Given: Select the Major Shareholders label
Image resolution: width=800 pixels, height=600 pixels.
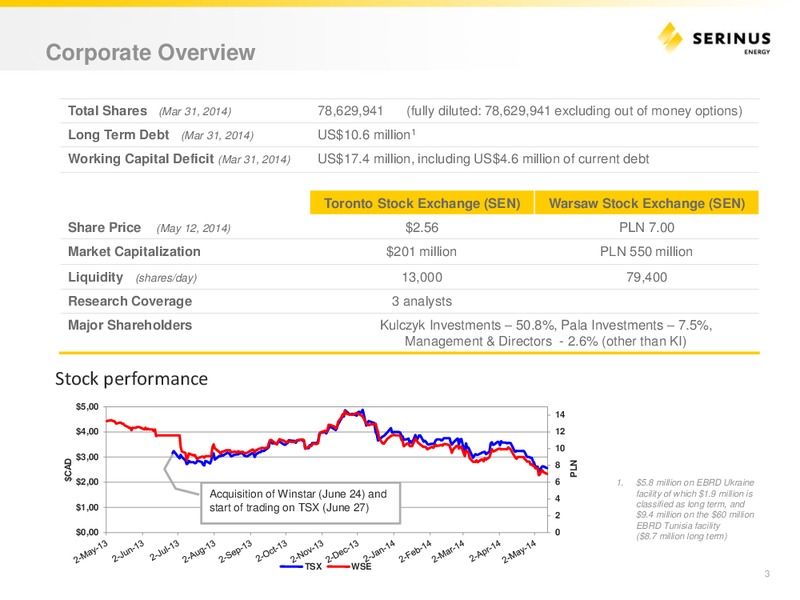Looking at the screenshot, I should (130, 325).
